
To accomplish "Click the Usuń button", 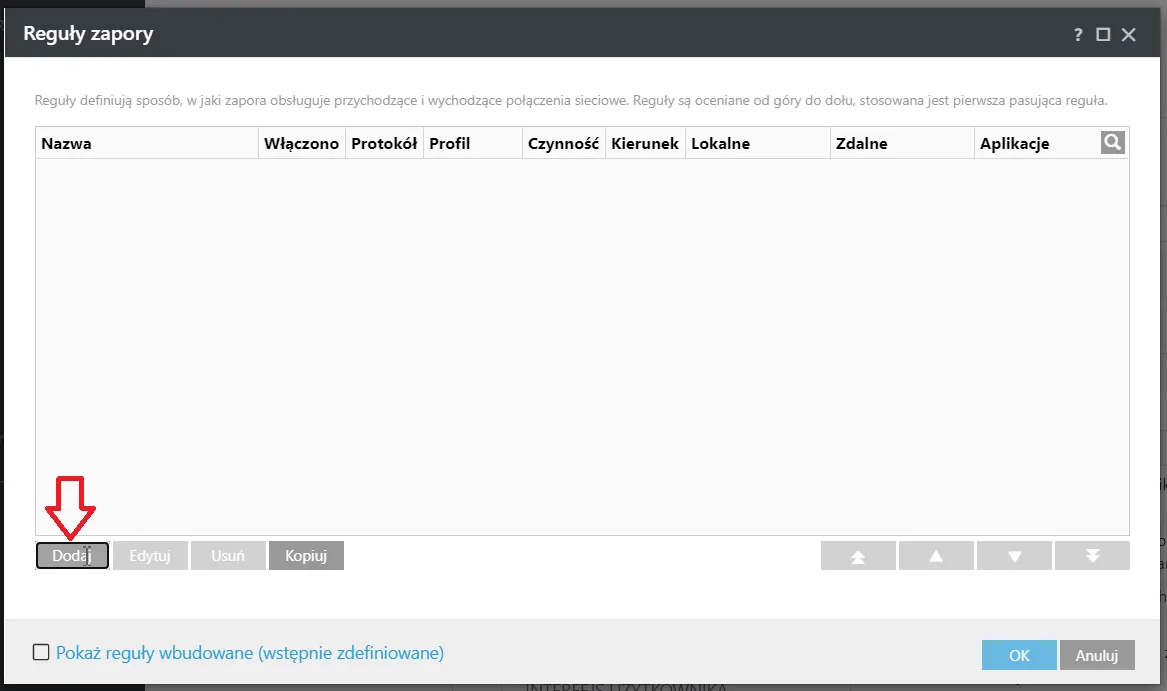I will click(228, 555).
